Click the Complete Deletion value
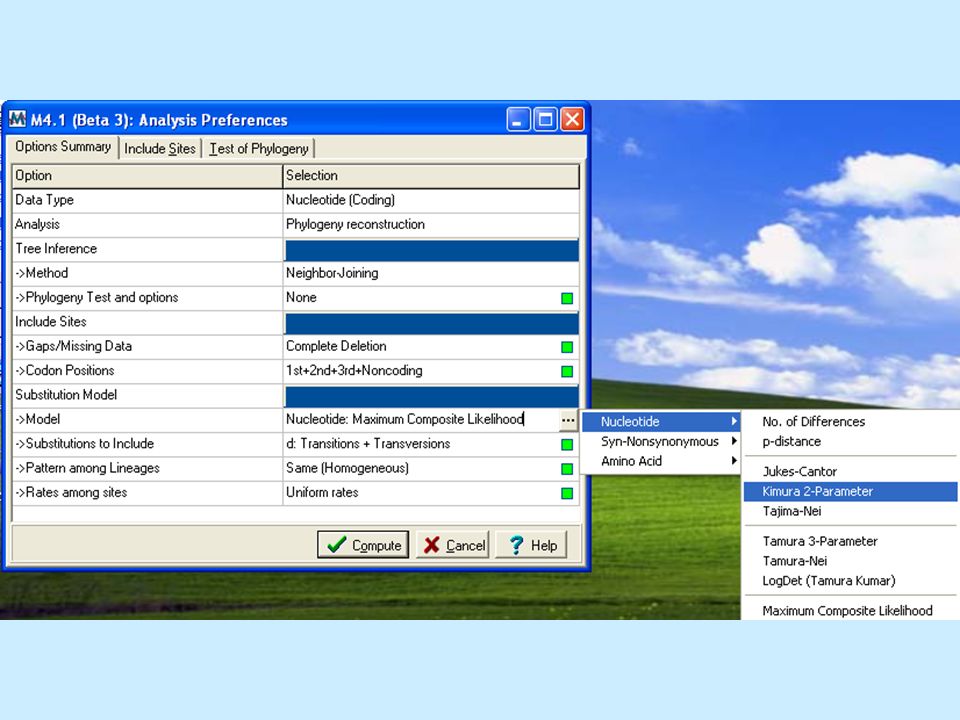The width and height of the screenshot is (960, 720). (336, 347)
